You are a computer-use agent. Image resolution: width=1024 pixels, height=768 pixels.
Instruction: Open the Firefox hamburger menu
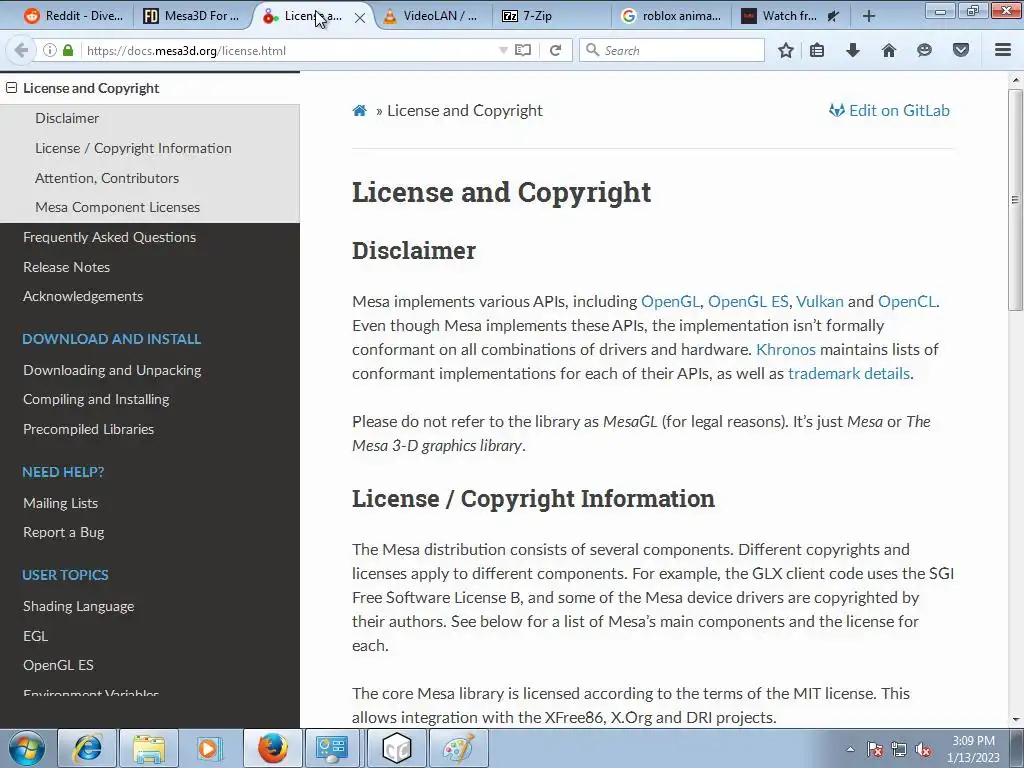1003,50
